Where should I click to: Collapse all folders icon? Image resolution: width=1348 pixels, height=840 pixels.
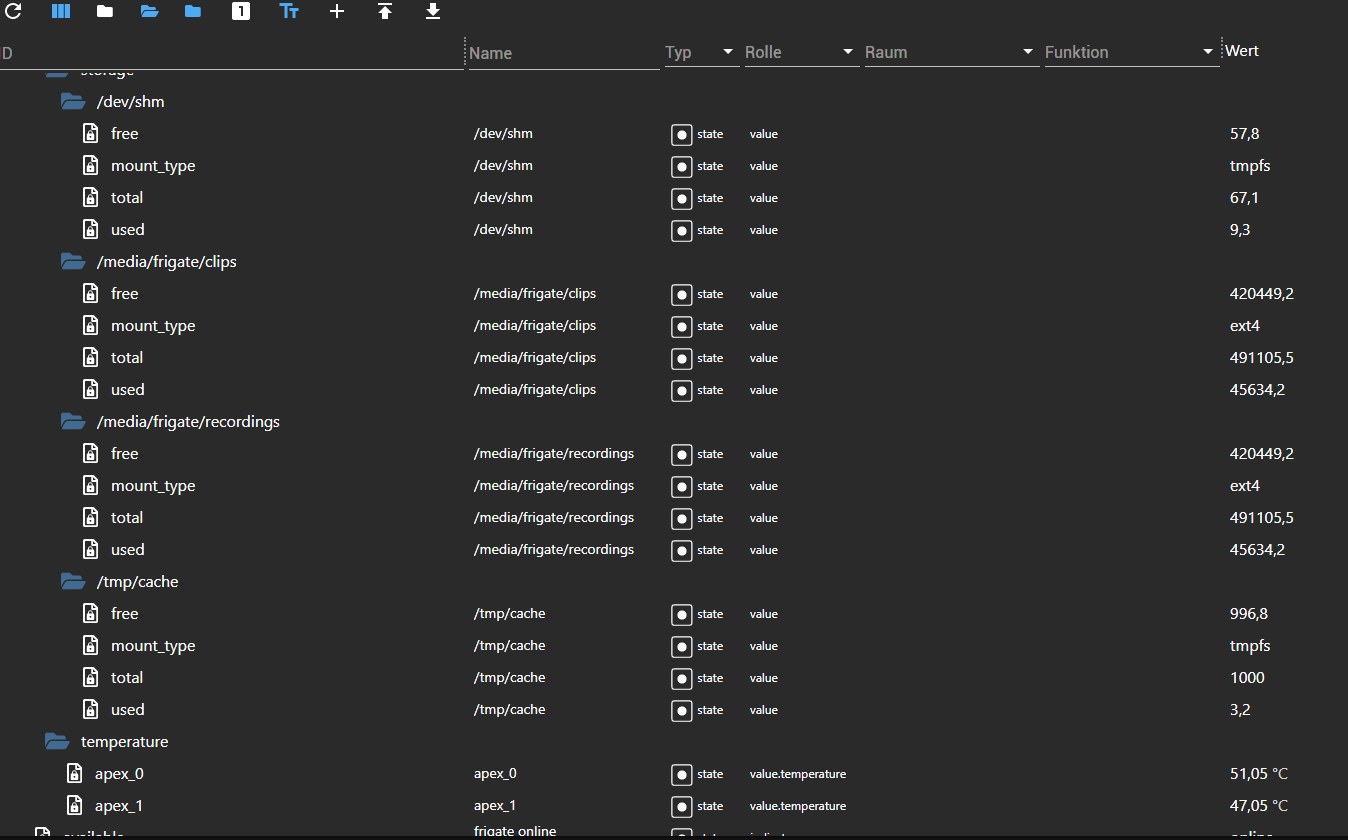pos(105,12)
